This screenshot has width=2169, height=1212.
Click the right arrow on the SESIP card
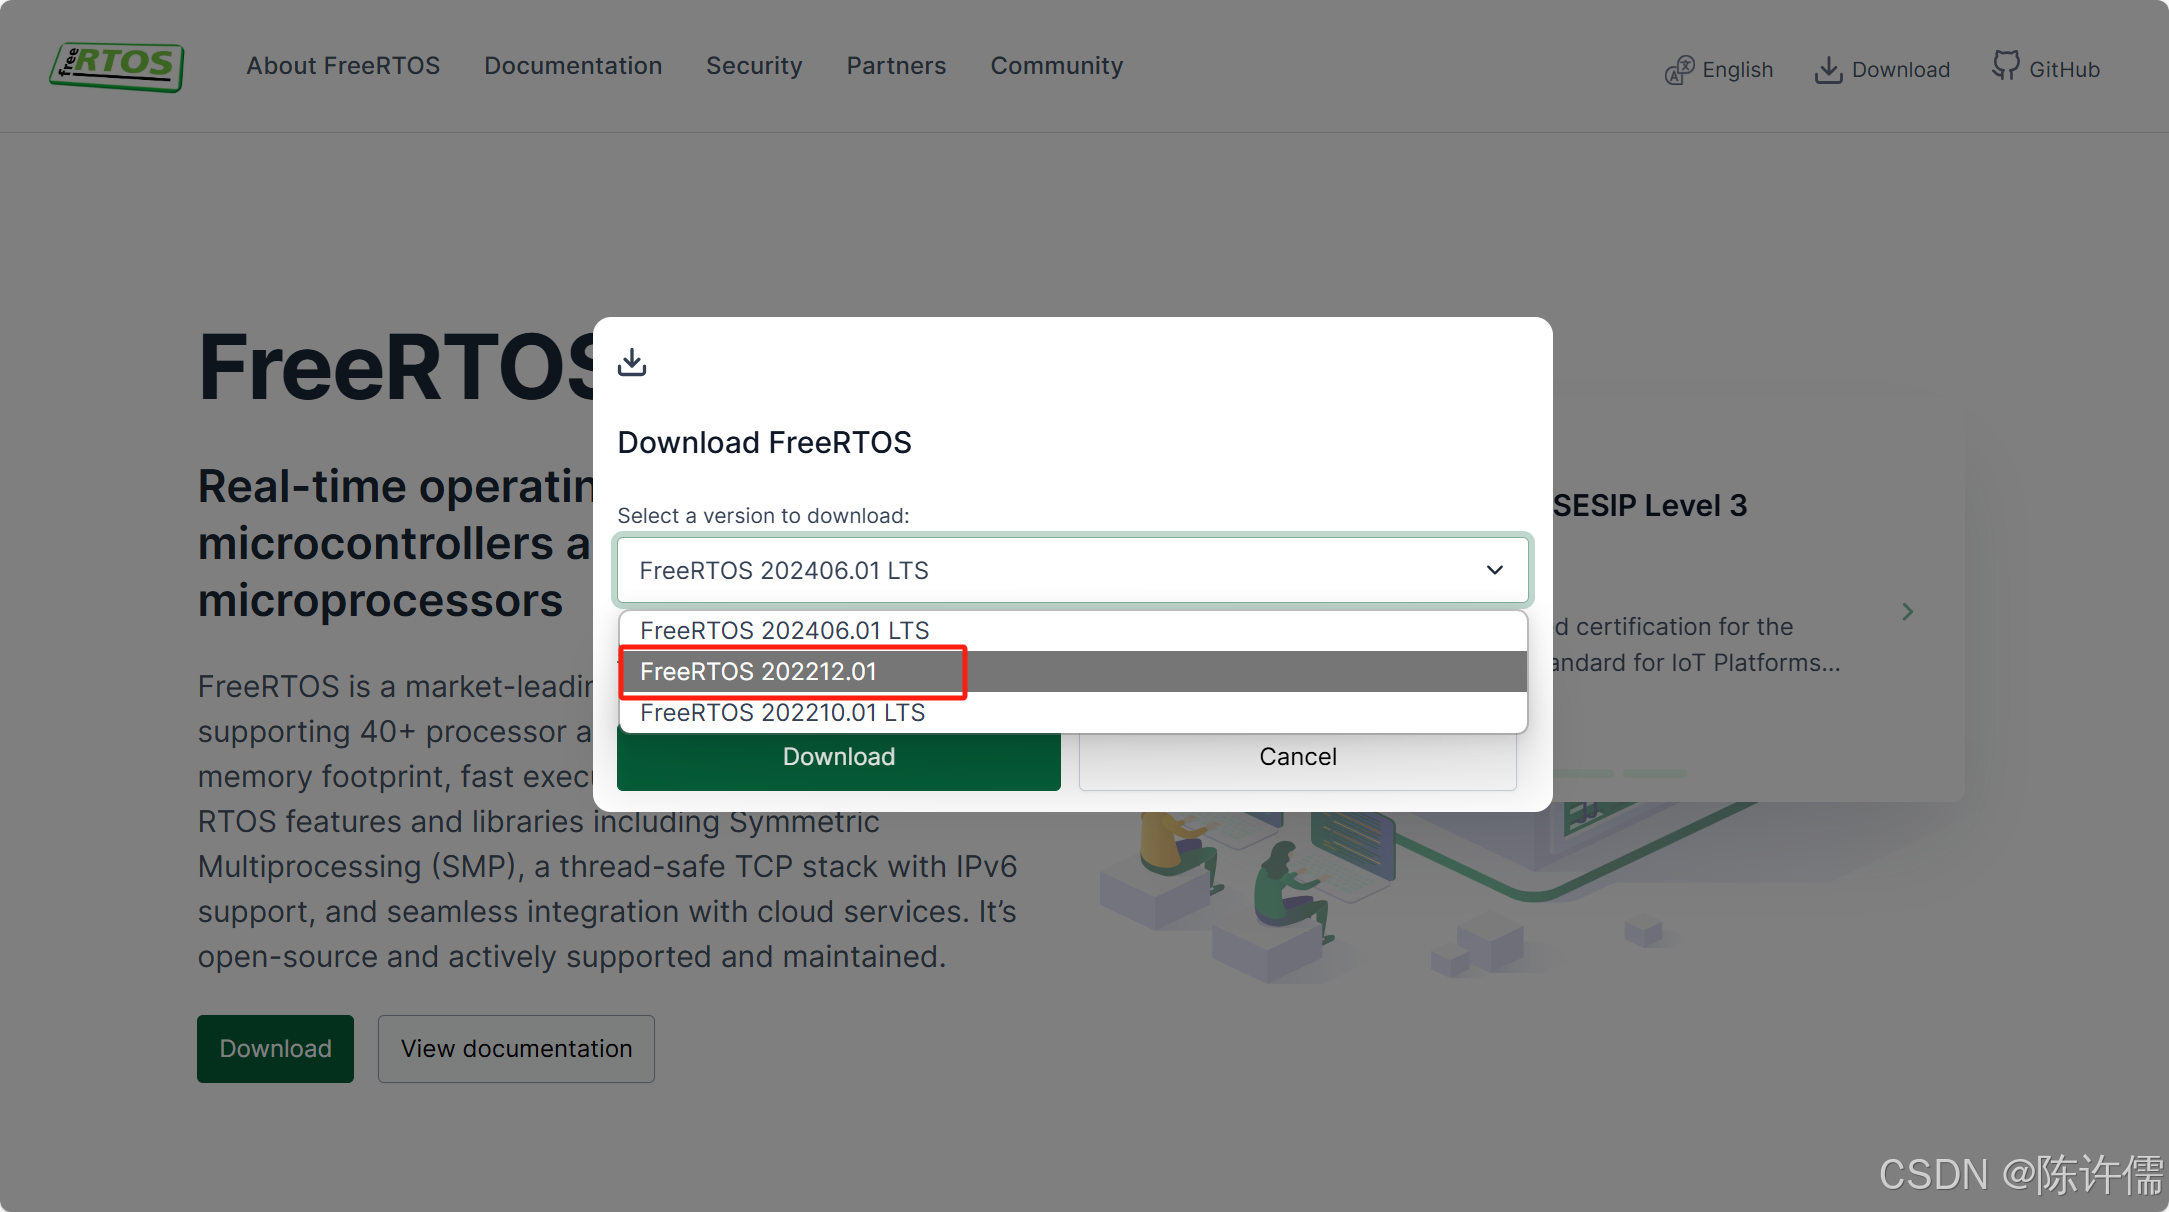1908,611
